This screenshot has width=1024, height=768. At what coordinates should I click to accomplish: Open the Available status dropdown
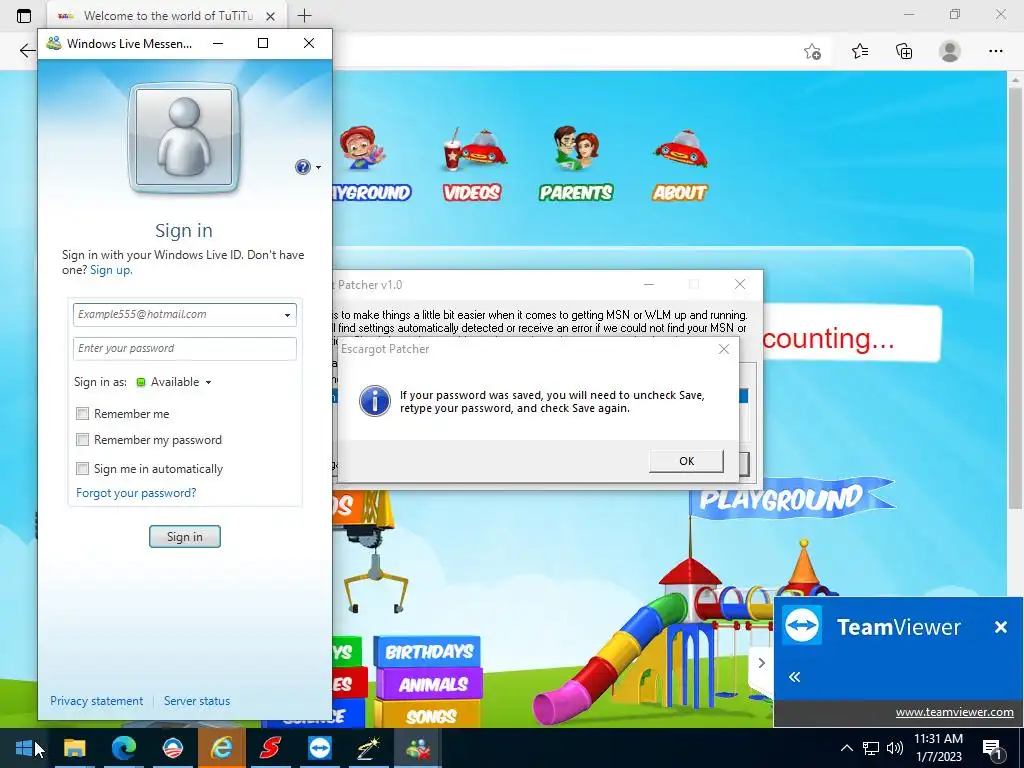(174, 382)
